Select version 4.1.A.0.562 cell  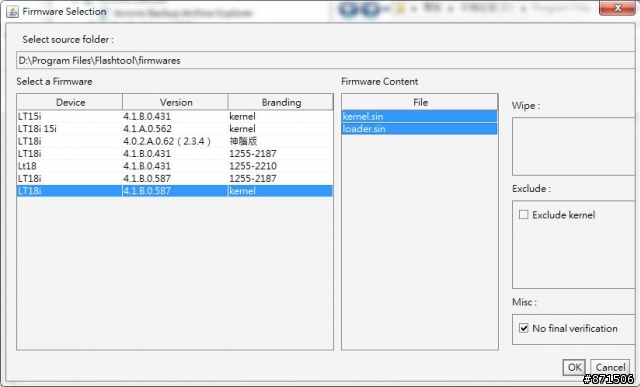pyautogui.click(x=176, y=129)
